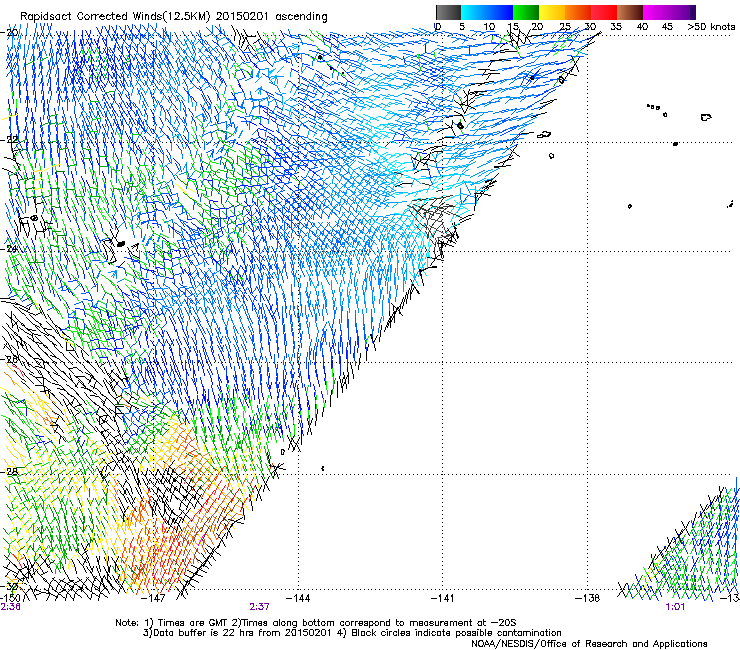Click the red 30–35 knots legend segment
740x650 pixels.
tap(604, 12)
